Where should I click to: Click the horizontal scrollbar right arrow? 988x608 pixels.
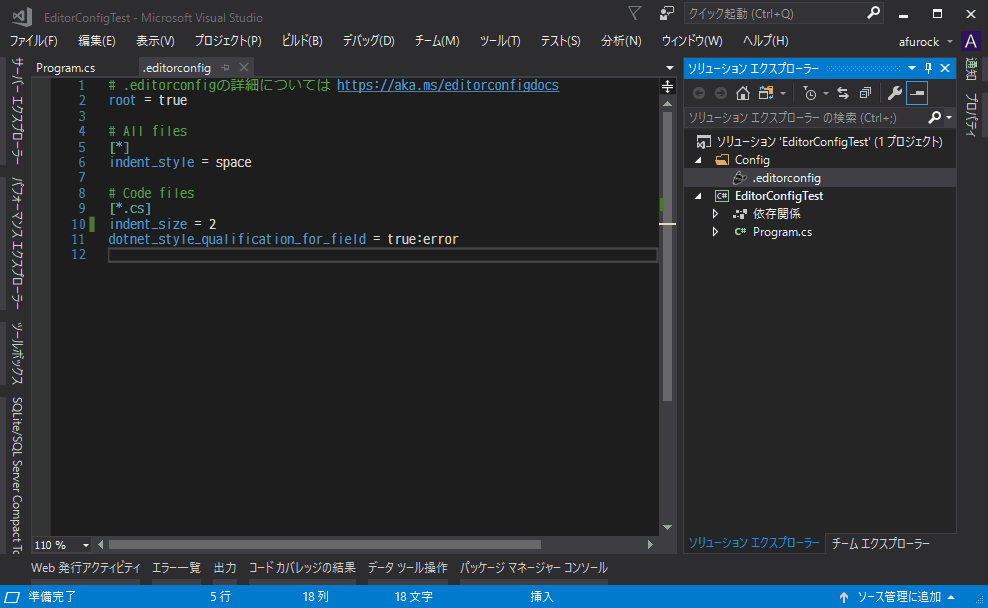point(650,544)
